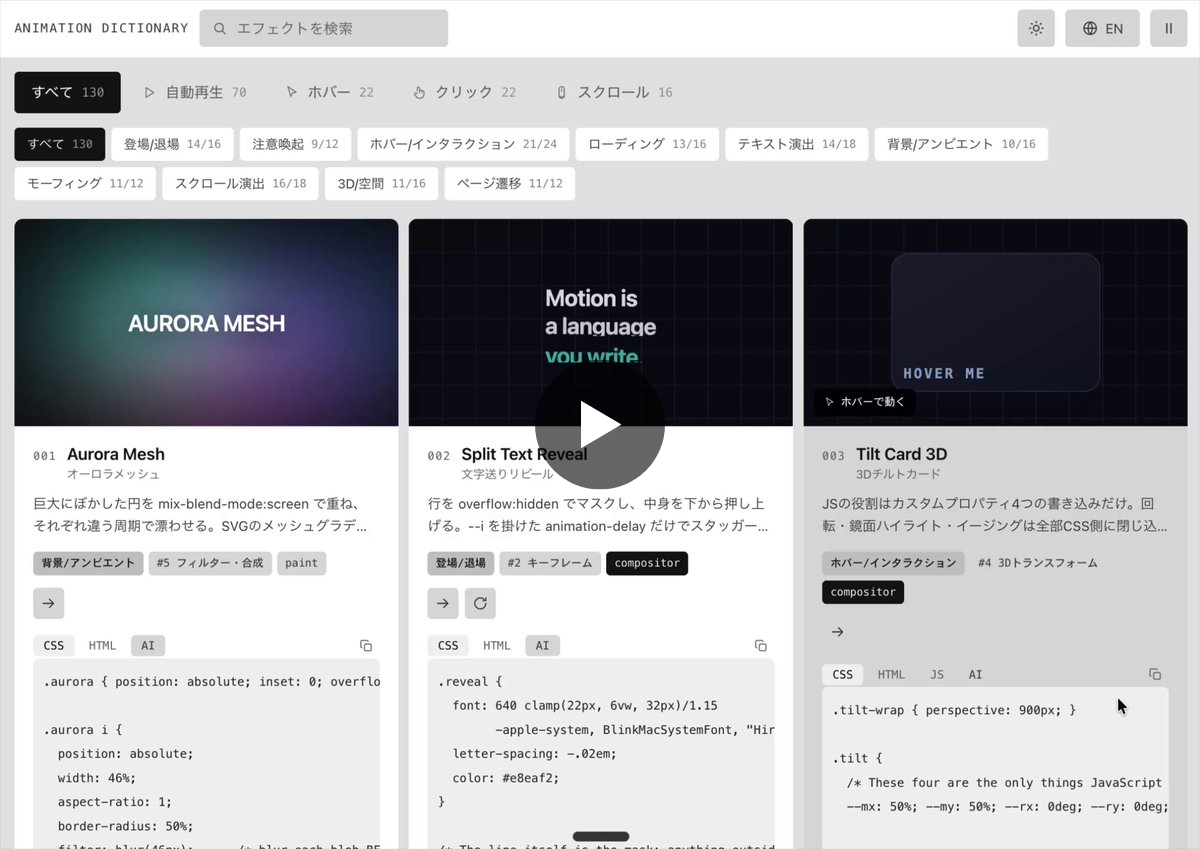Select HTML tab in Aurora Mesh code
Screen dimensions: 1200x849
102,646
